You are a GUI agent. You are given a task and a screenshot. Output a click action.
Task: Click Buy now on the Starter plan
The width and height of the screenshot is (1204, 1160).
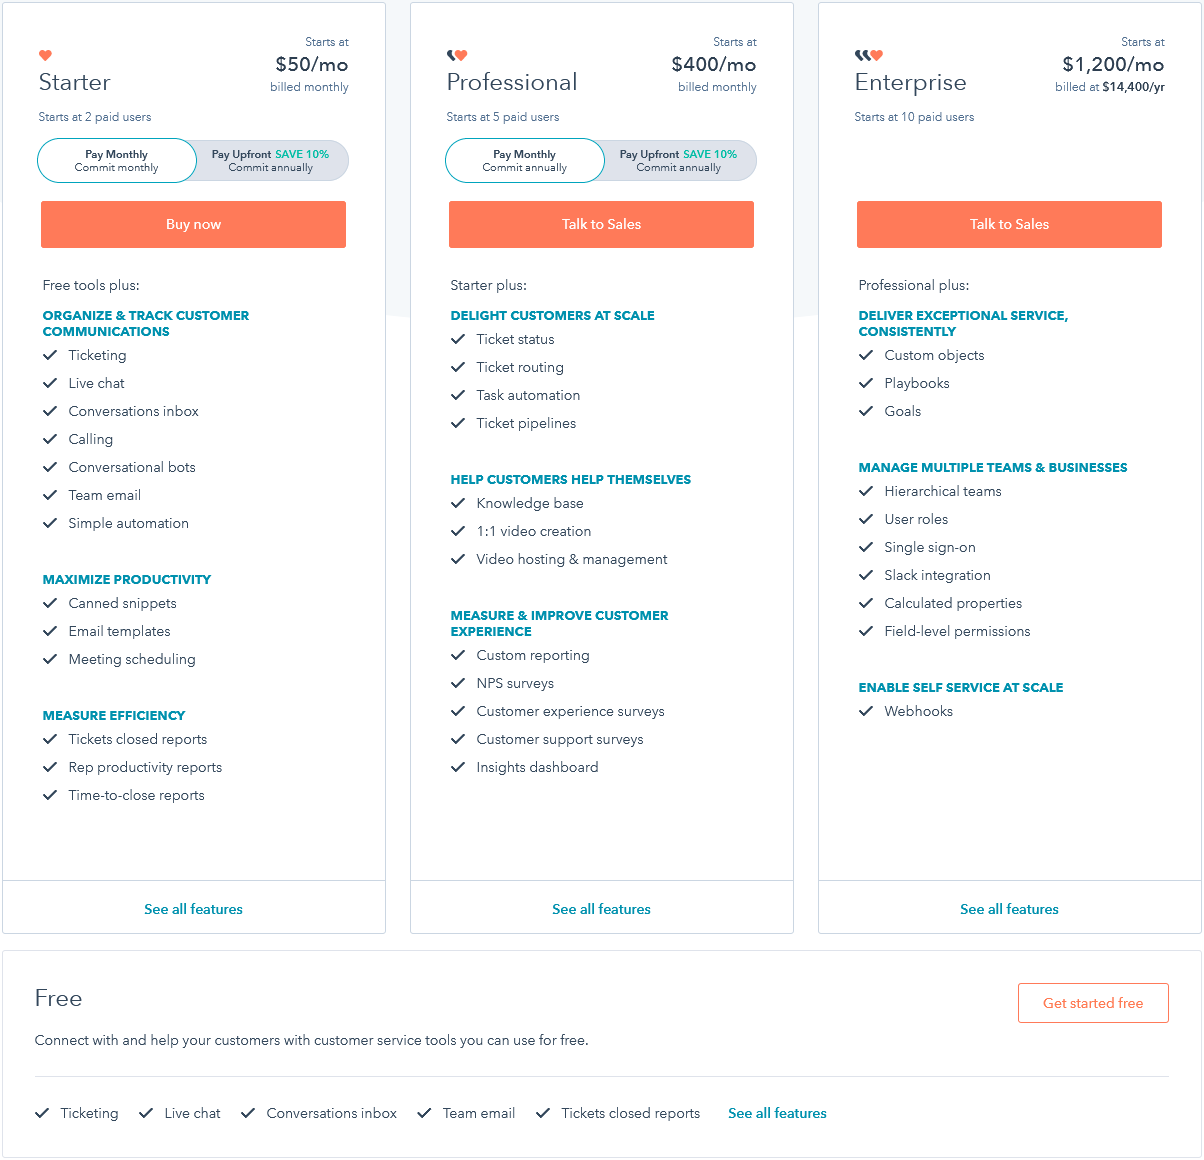click(193, 224)
